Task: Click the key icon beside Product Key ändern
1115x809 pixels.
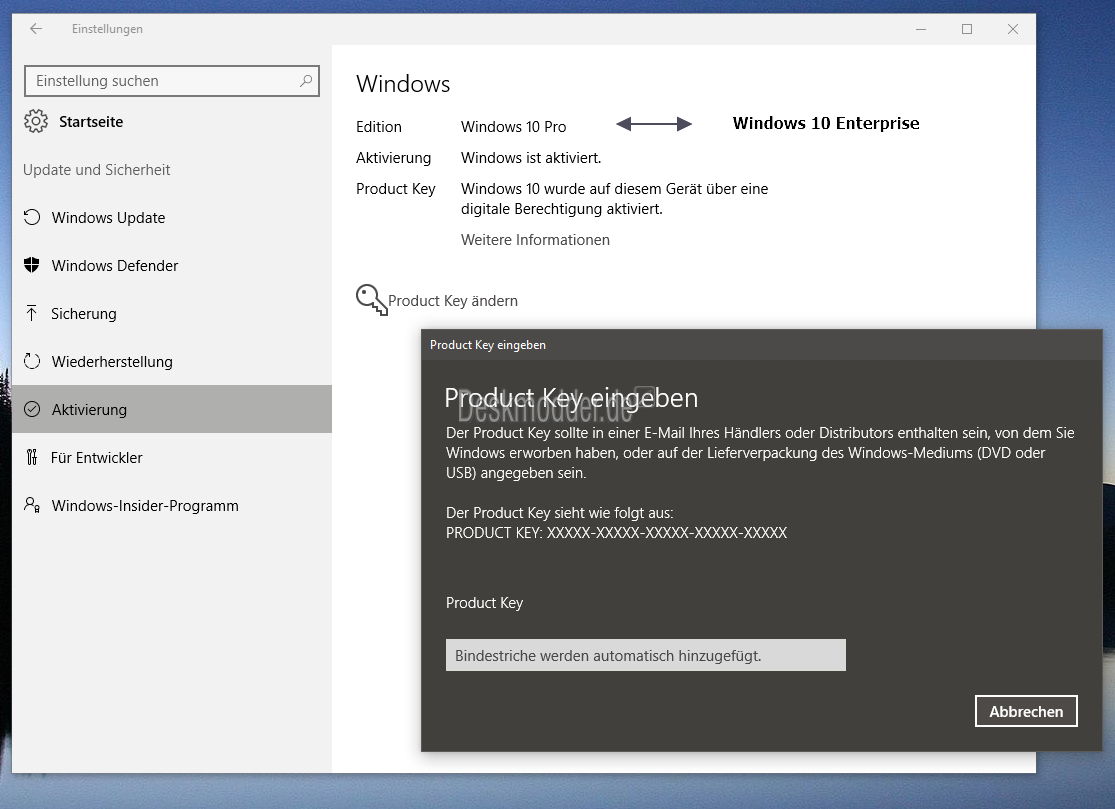Action: pos(371,300)
